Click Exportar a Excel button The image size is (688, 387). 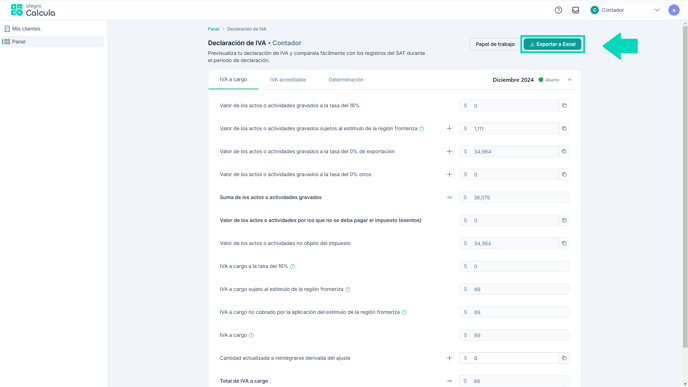[x=552, y=44]
